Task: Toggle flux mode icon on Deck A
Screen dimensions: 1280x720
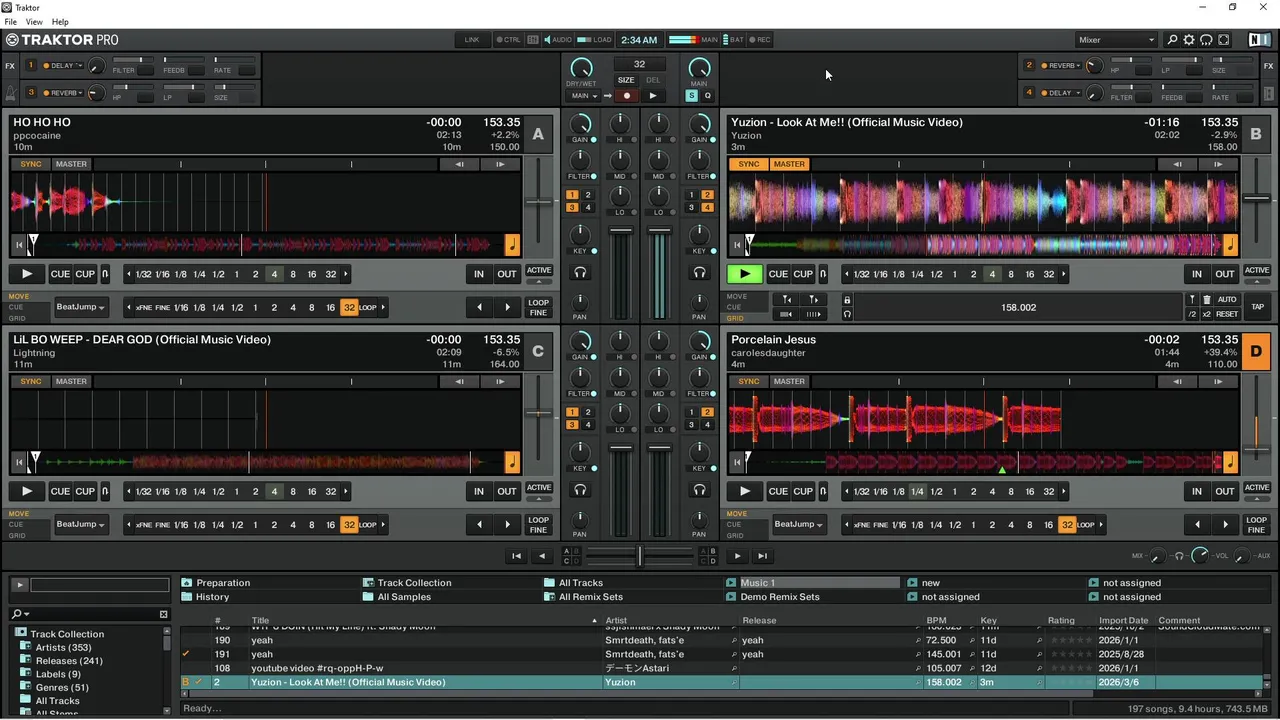Action: pyautogui.click(x=105, y=274)
